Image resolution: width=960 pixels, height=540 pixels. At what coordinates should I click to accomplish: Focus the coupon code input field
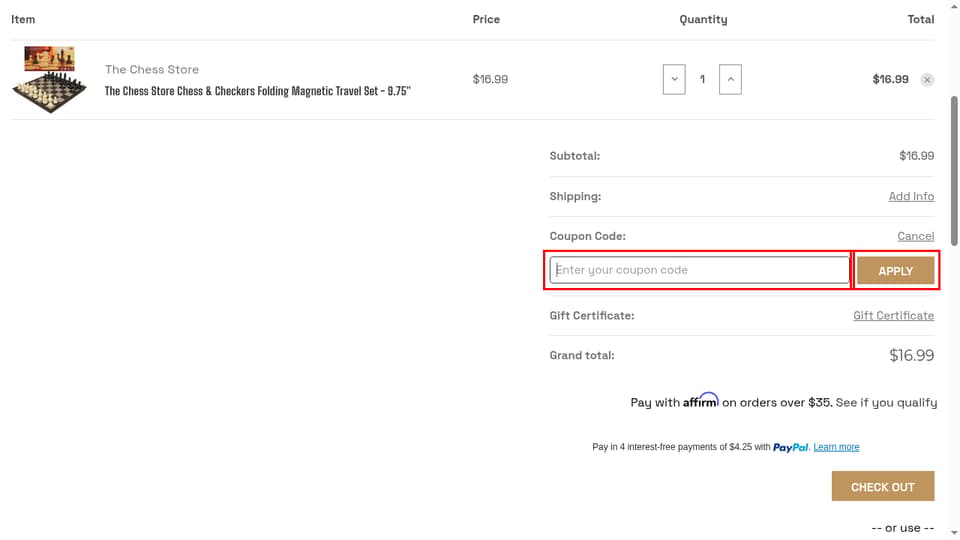(699, 270)
